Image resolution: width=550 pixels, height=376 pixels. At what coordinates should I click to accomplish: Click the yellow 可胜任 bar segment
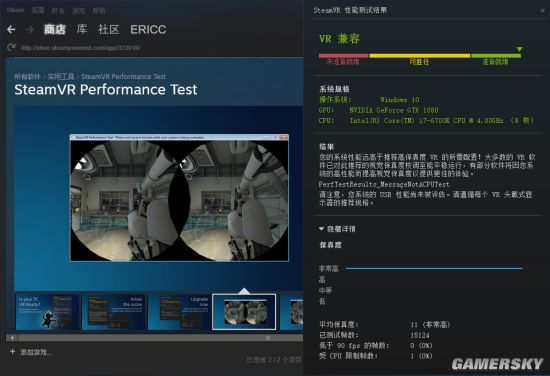point(420,56)
